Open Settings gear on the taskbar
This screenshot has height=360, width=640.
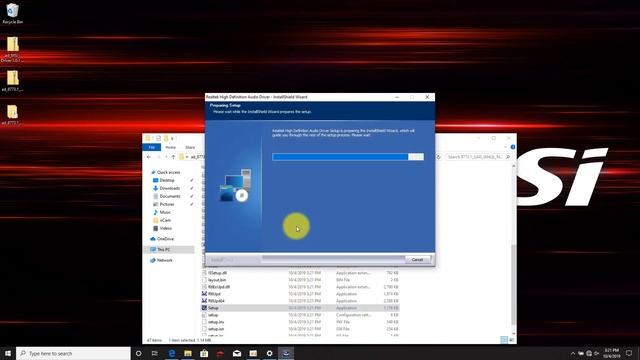(x=269, y=353)
